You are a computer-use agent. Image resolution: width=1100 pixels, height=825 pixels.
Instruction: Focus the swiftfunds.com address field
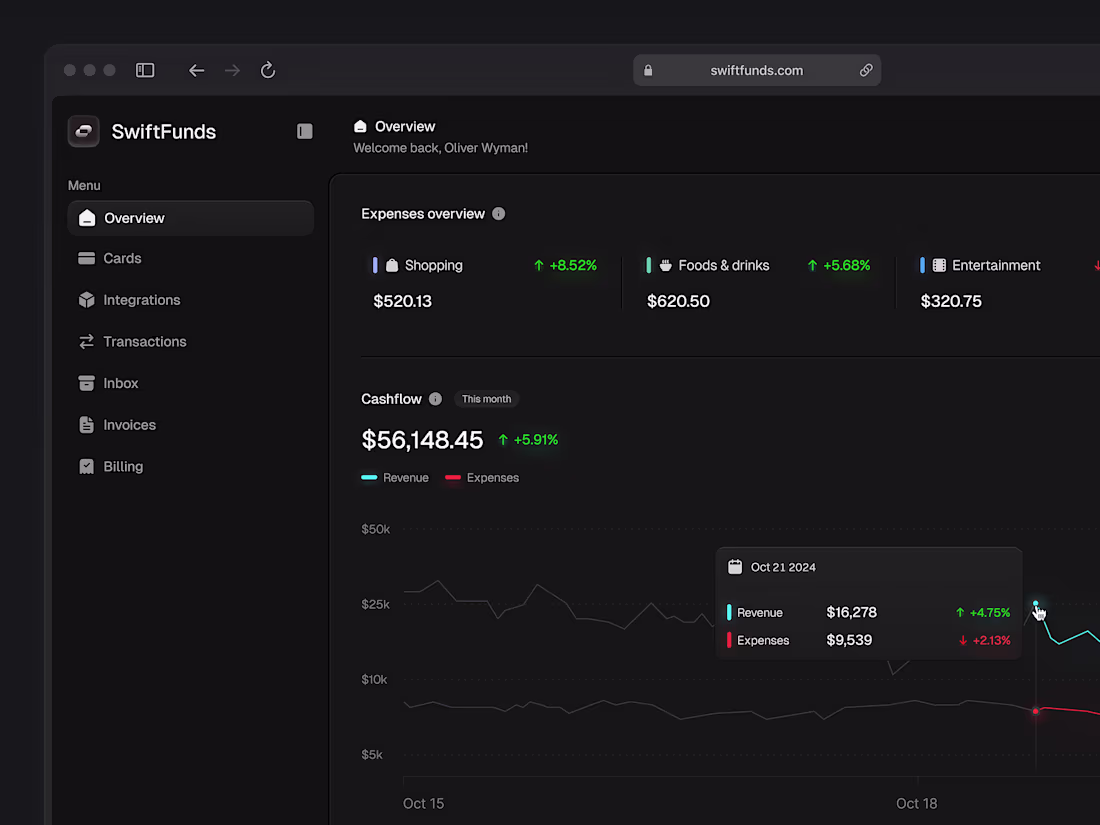click(757, 70)
